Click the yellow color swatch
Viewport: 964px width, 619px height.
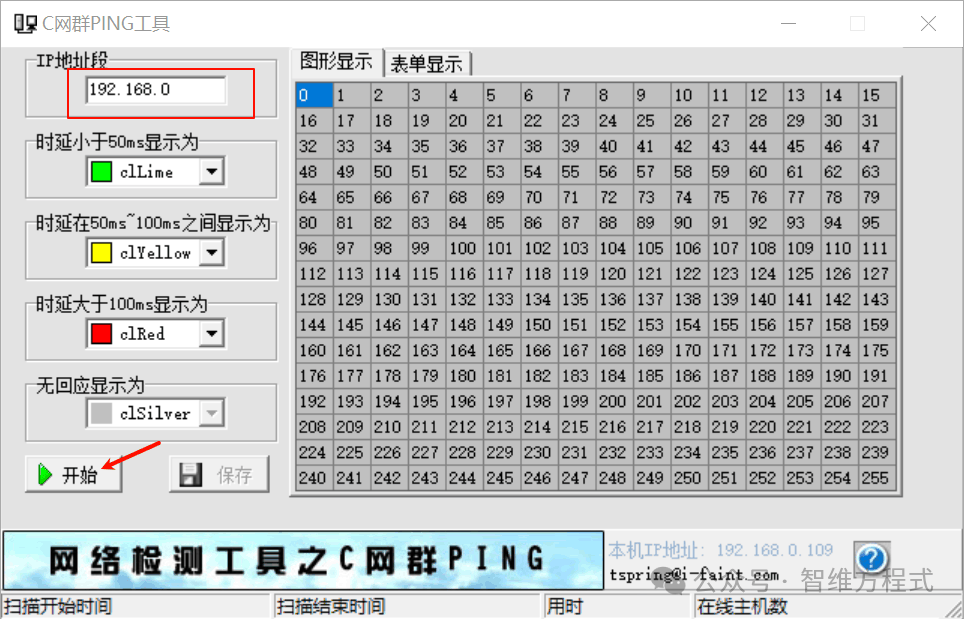(101, 253)
